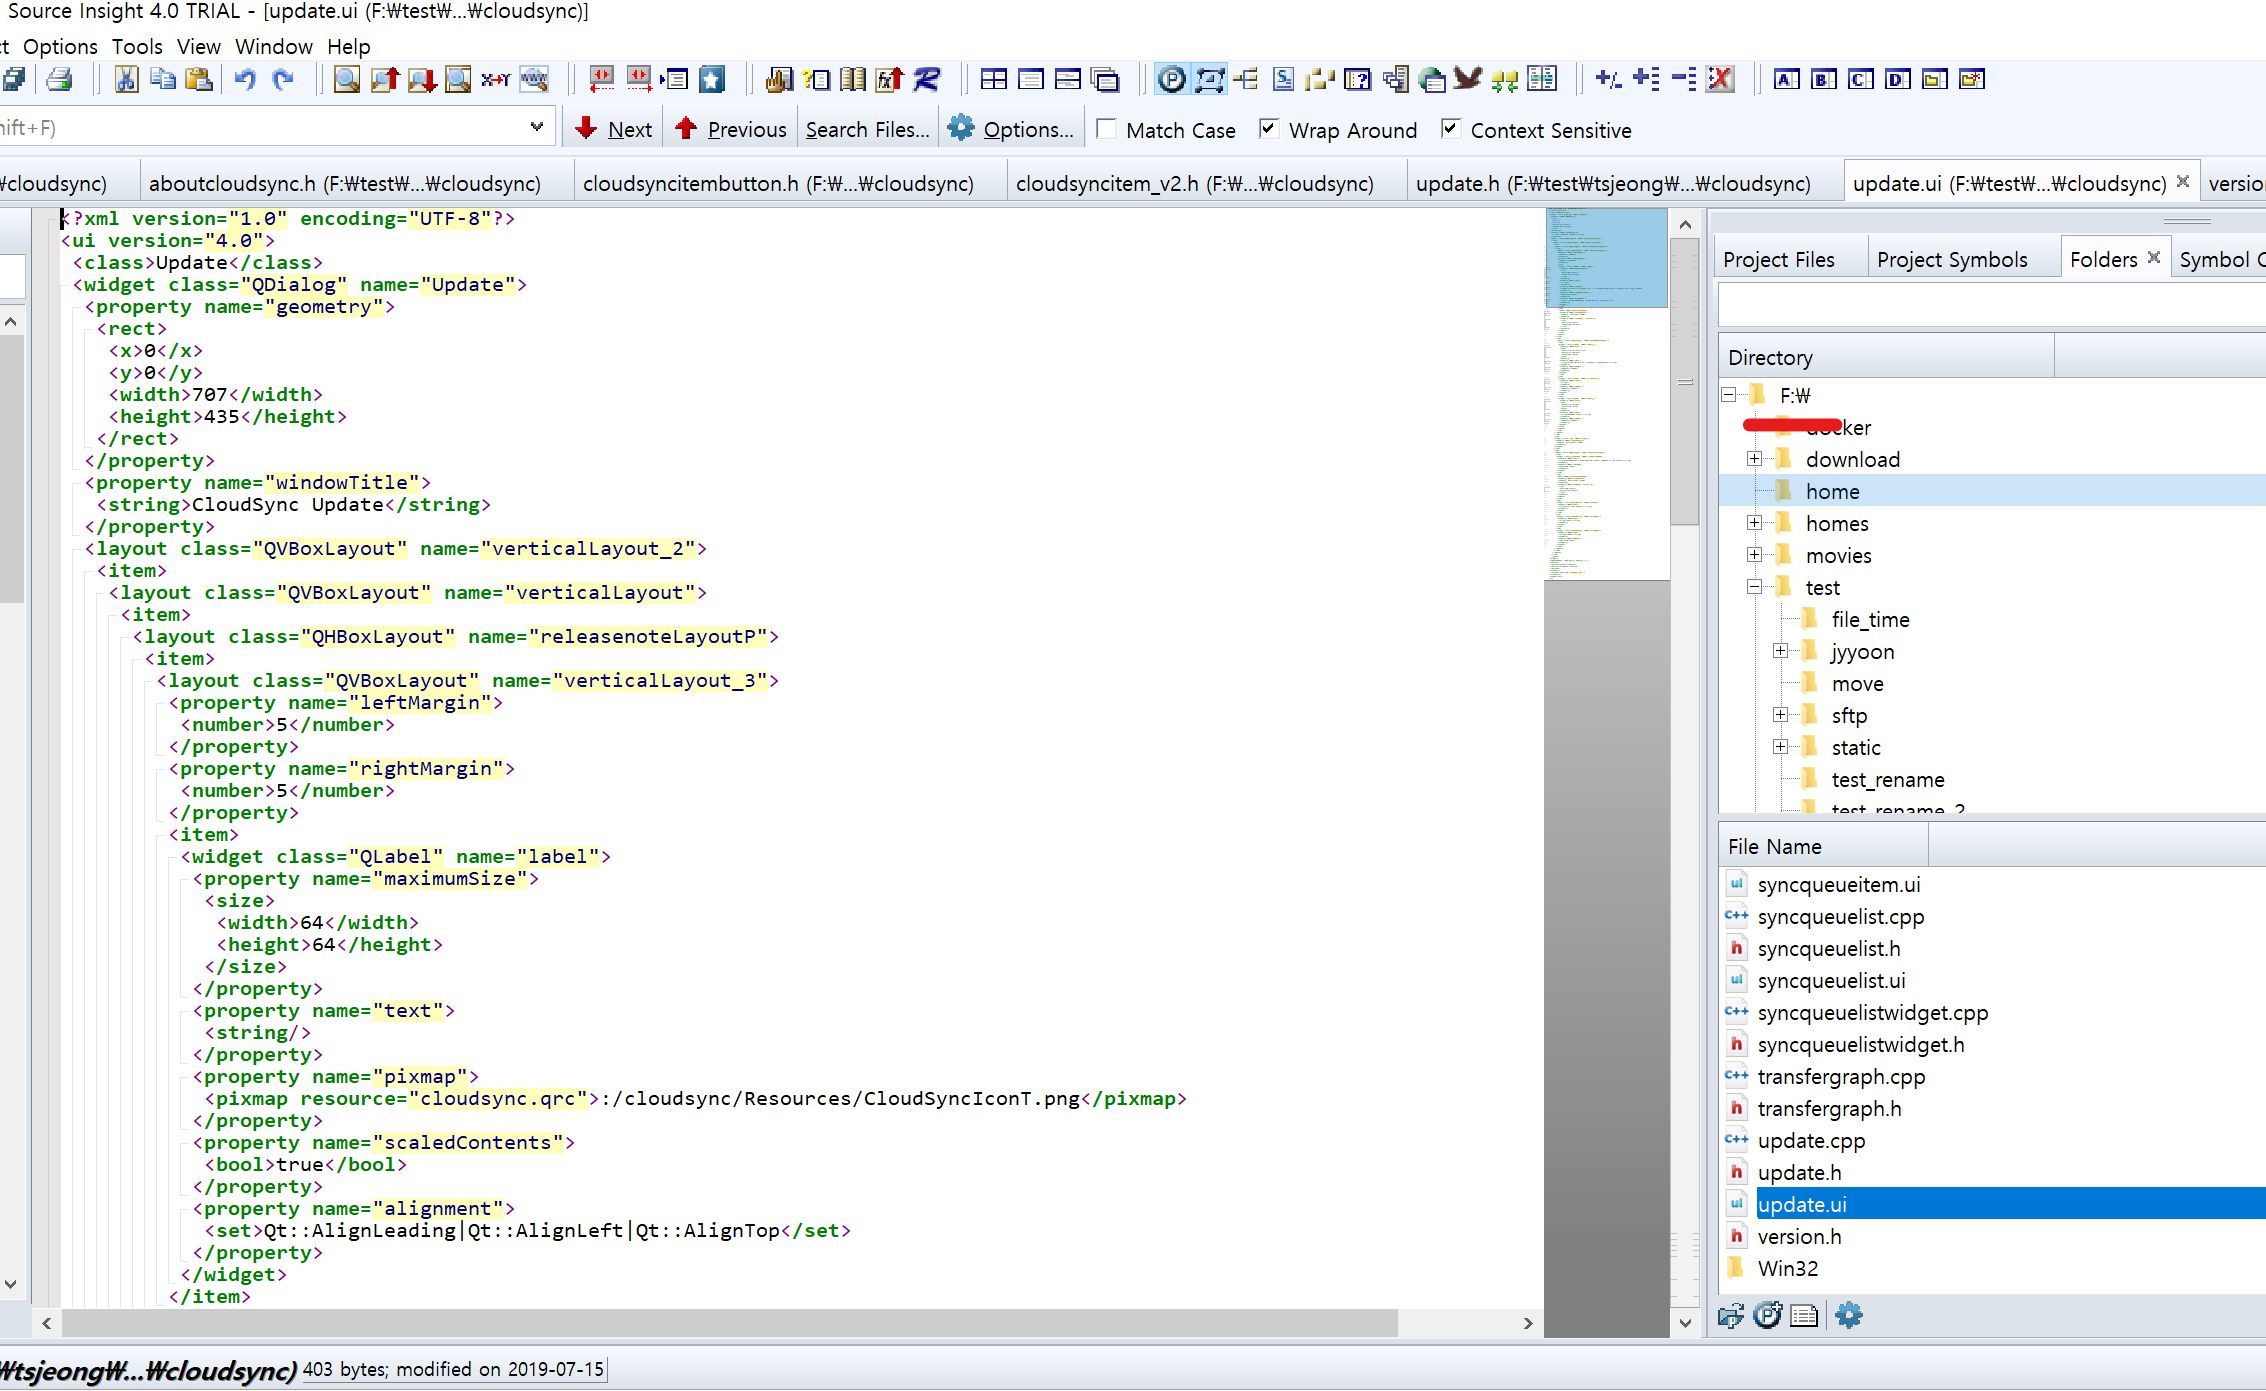Close the Folders panel tab
The width and height of the screenshot is (2266, 1391).
pyautogui.click(x=2154, y=257)
